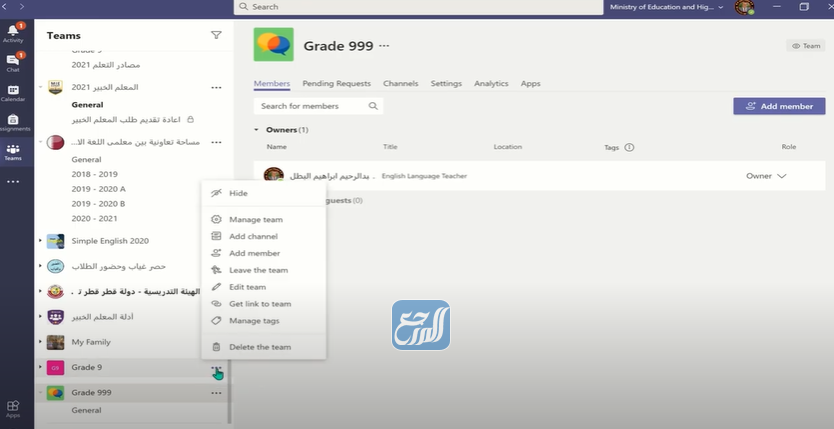This screenshot has width=834, height=429.
Task: Open General channel under Grade 999
Action: pyautogui.click(x=86, y=410)
